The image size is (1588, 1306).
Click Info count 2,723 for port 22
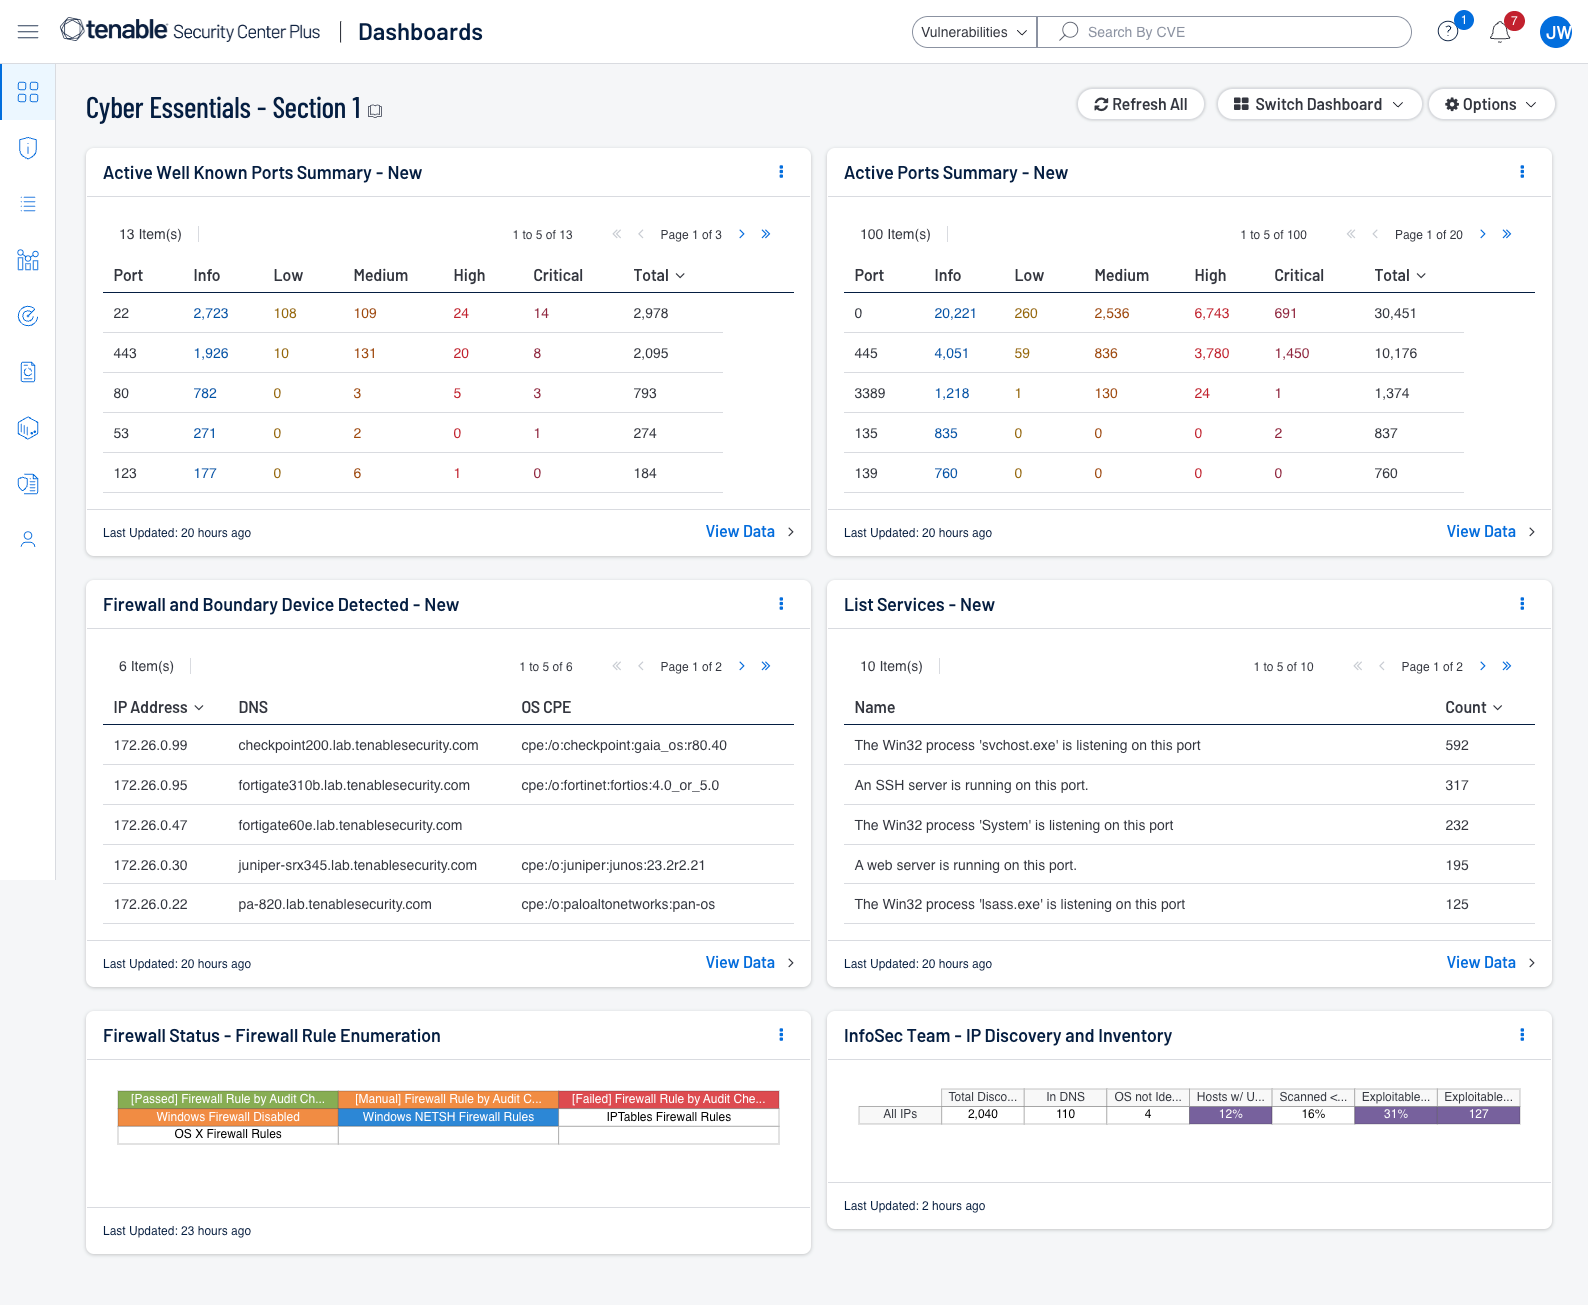click(210, 313)
